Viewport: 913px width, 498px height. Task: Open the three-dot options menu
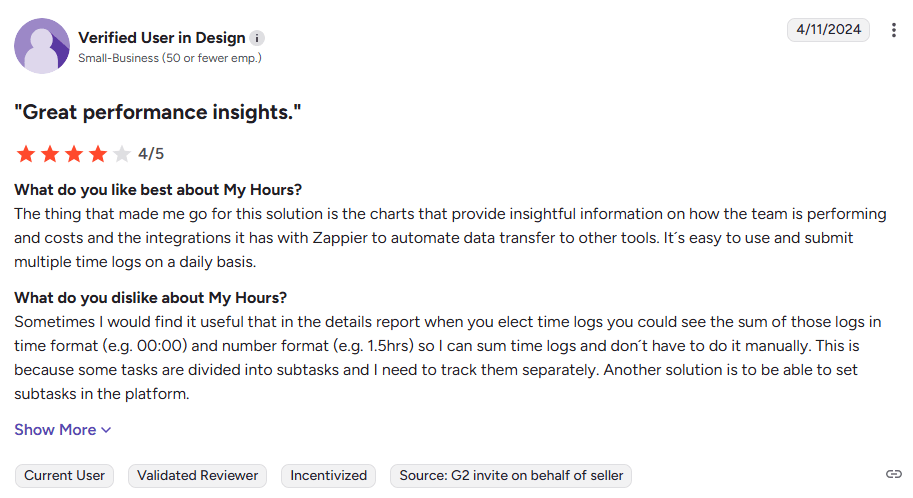click(x=893, y=30)
